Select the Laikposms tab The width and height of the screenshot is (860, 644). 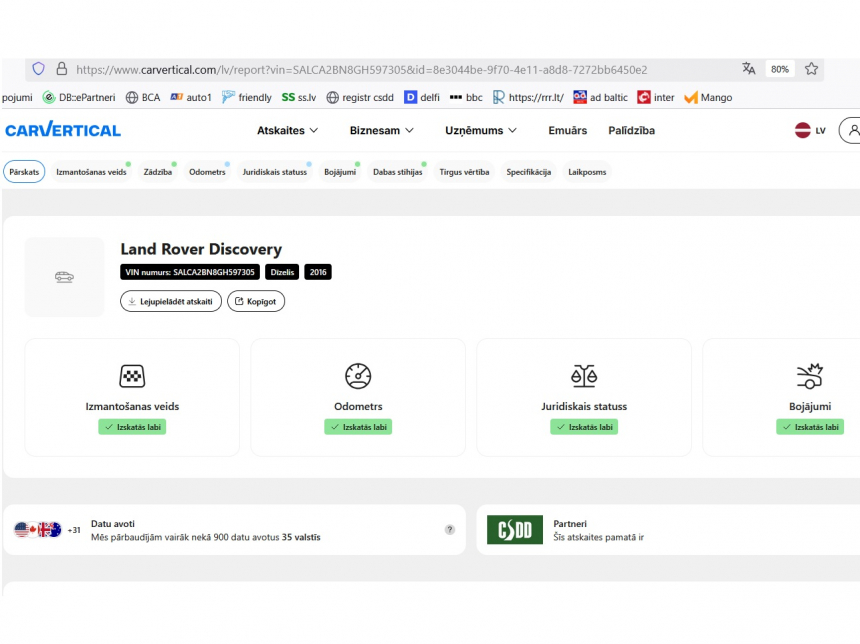tap(587, 172)
